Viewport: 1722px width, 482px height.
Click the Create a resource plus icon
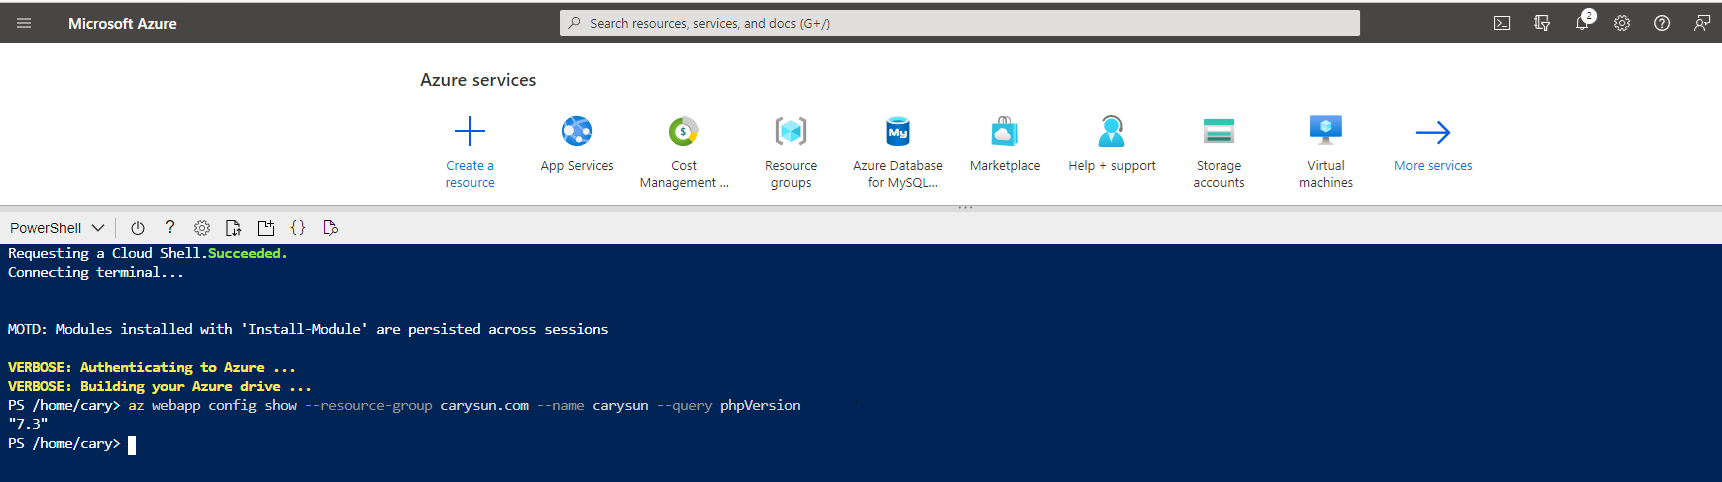(x=470, y=131)
